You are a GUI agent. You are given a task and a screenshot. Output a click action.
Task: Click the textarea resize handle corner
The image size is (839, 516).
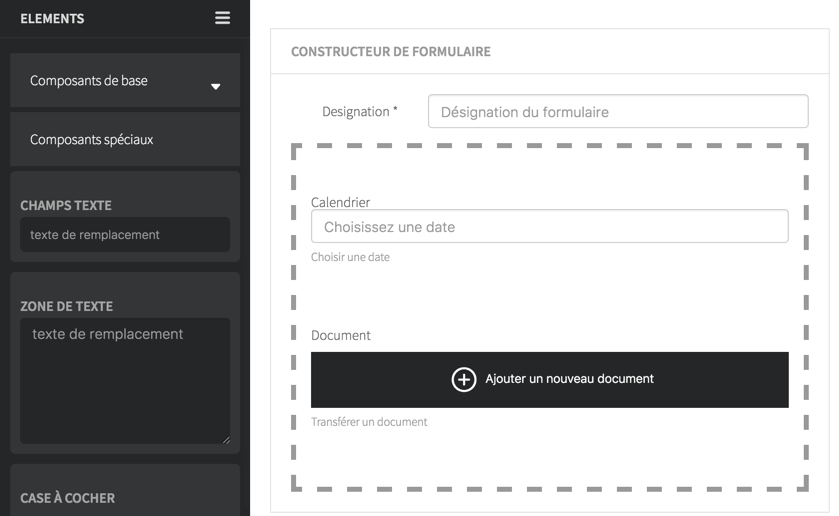point(226,440)
